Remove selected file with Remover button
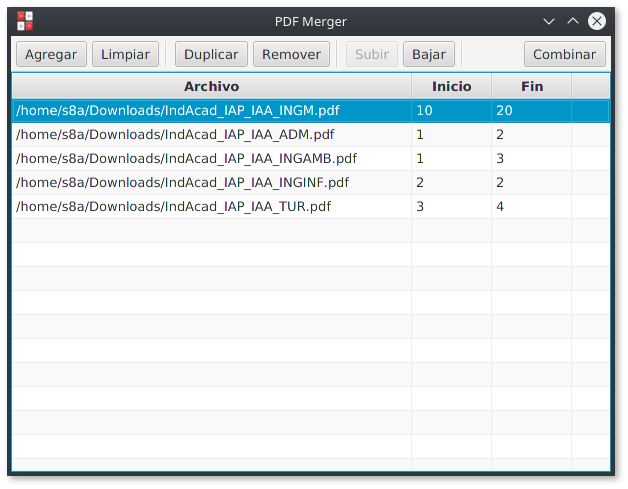This screenshot has height=489, width=628. pyautogui.click(x=291, y=55)
